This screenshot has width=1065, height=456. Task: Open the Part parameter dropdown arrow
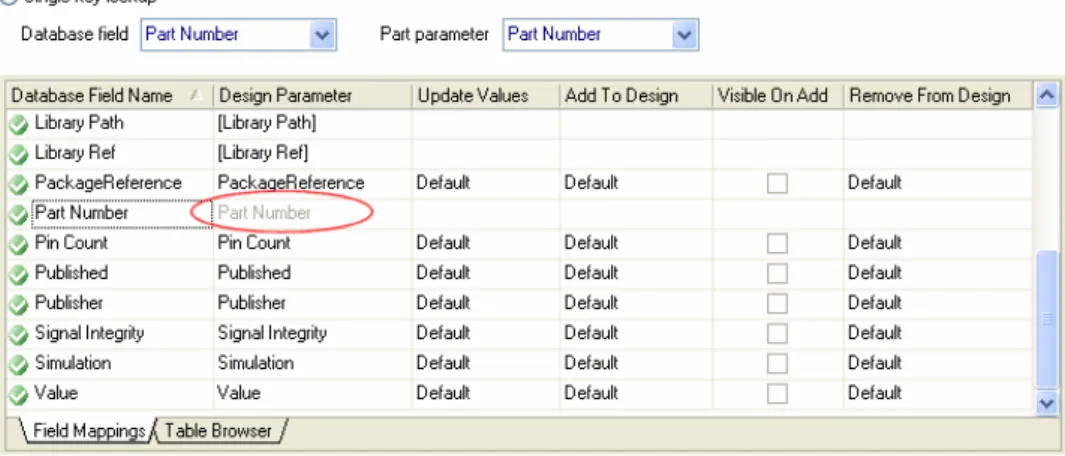click(684, 35)
